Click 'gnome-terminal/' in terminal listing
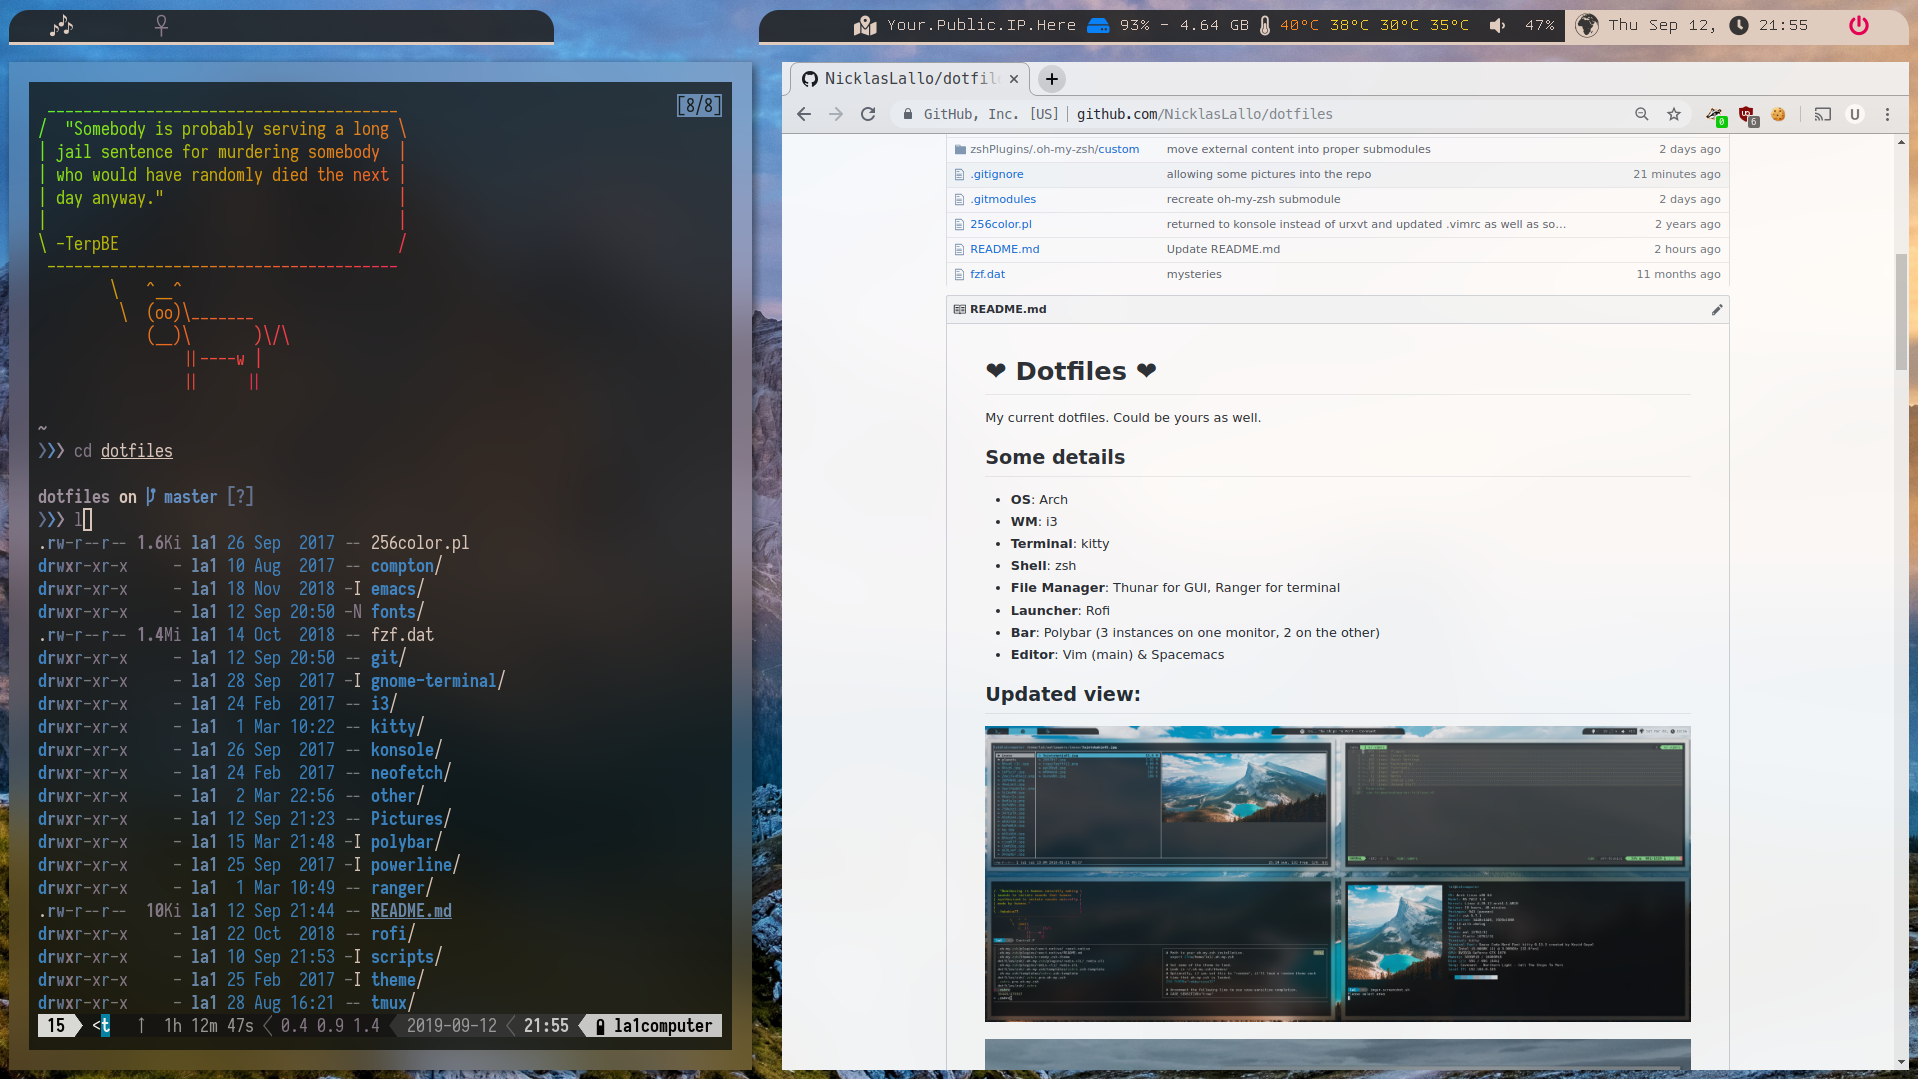Viewport: 1918px width, 1079px height. point(438,681)
